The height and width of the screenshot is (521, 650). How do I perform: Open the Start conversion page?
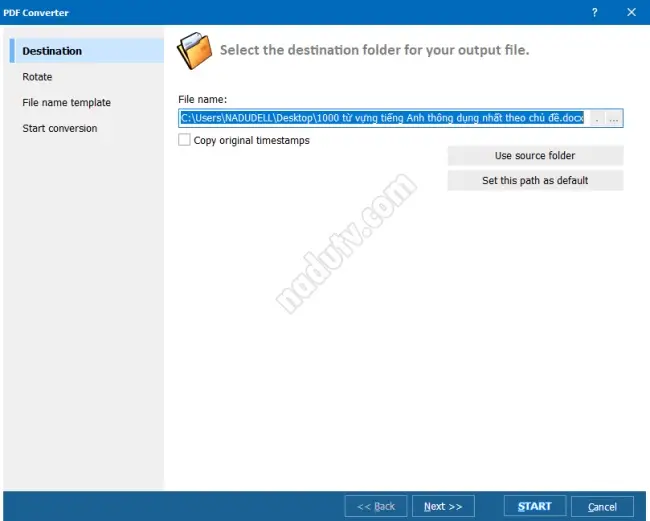[60, 128]
